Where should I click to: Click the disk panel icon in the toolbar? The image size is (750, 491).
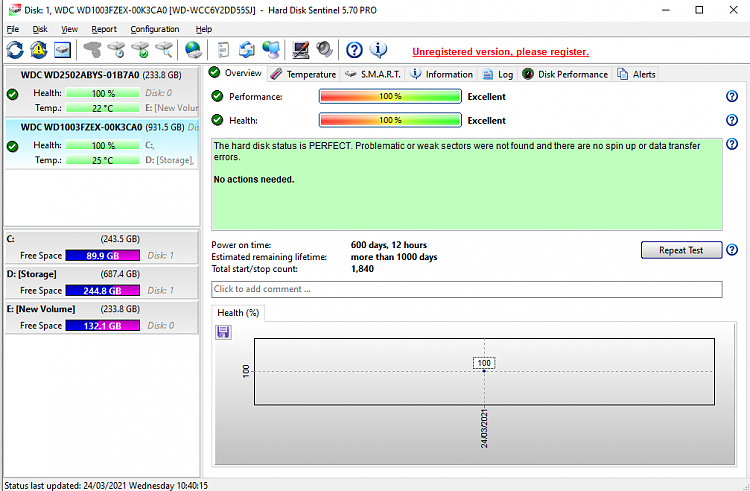pos(62,50)
